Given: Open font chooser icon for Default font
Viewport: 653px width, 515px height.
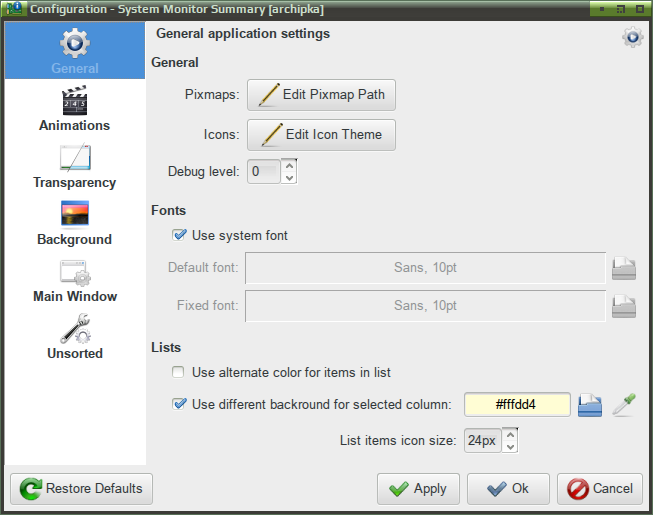Looking at the screenshot, I should [623, 268].
